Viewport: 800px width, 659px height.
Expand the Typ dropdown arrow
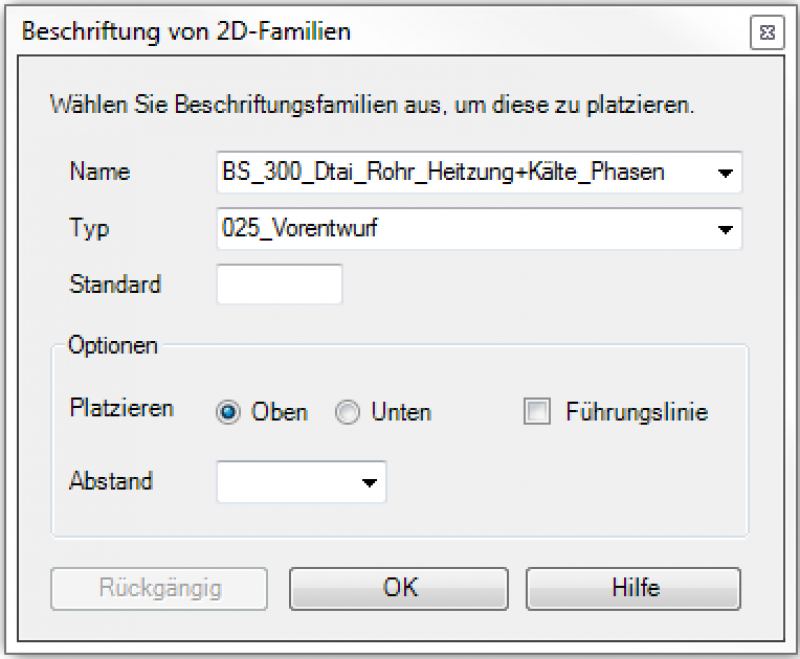725,229
